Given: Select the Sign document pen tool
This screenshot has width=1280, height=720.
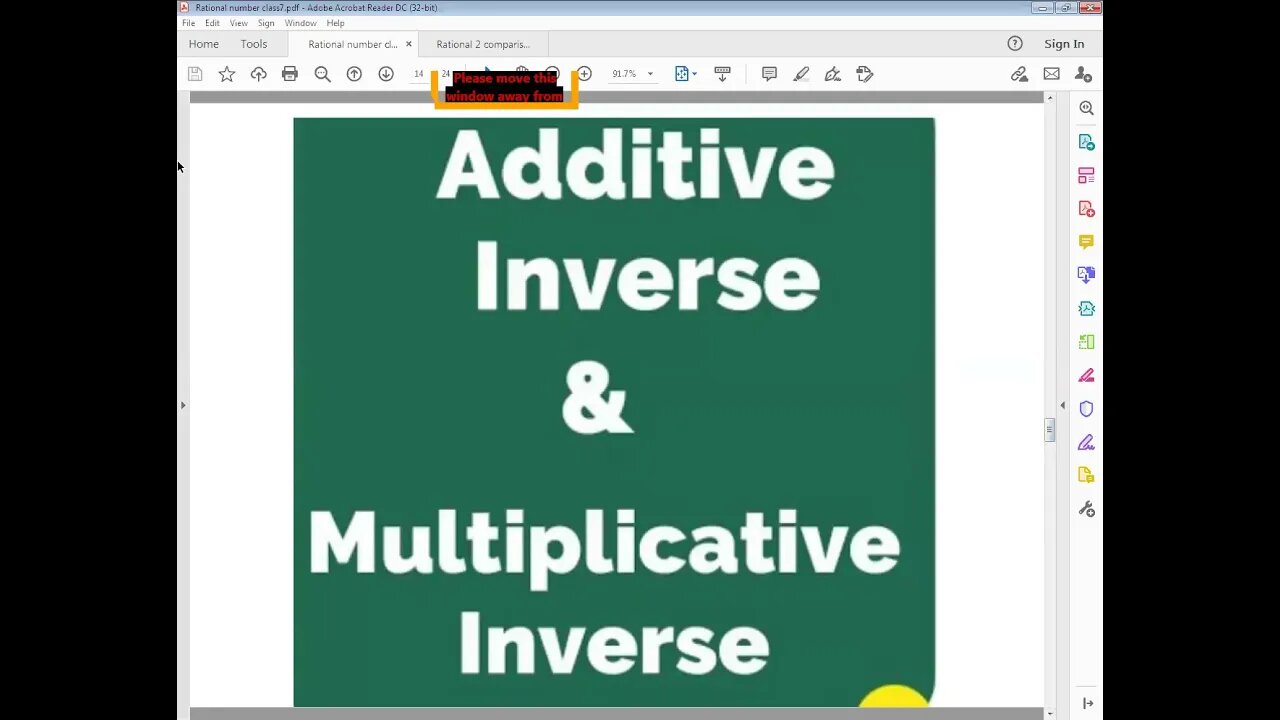Looking at the screenshot, I should pyautogui.click(x=833, y=74).
